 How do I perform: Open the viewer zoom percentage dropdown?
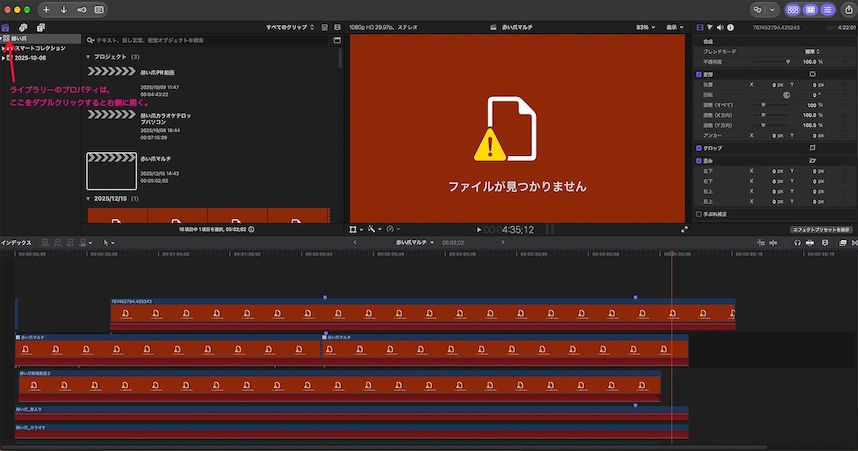point(646,27)
